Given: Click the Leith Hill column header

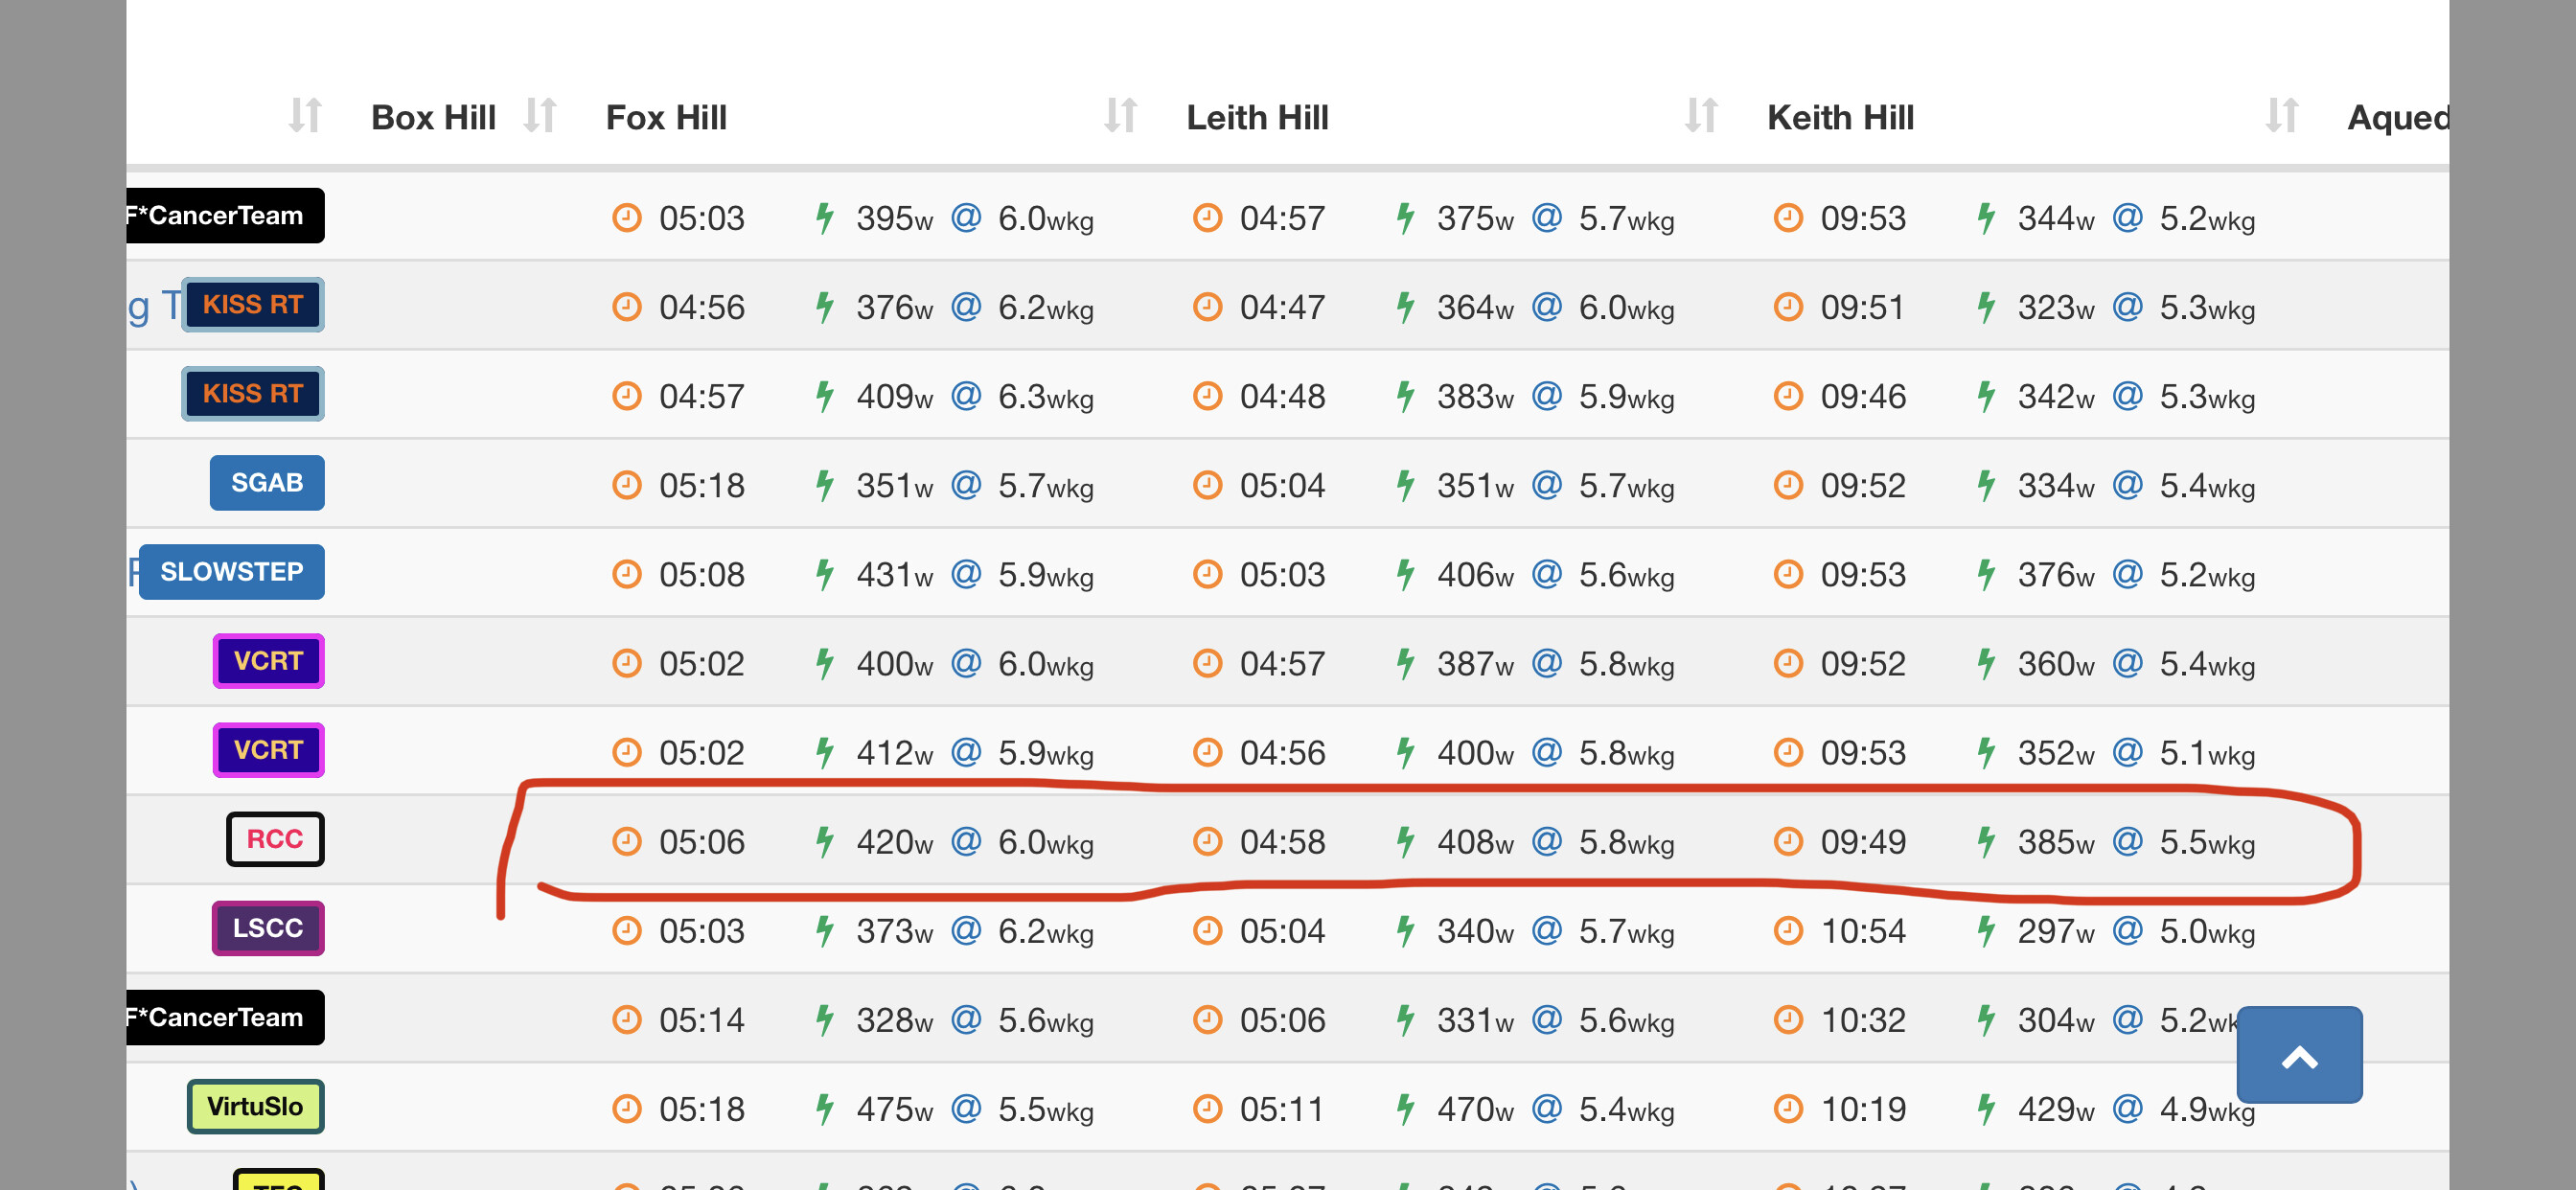Looking at the screenshot, I should click(1257, 118).
